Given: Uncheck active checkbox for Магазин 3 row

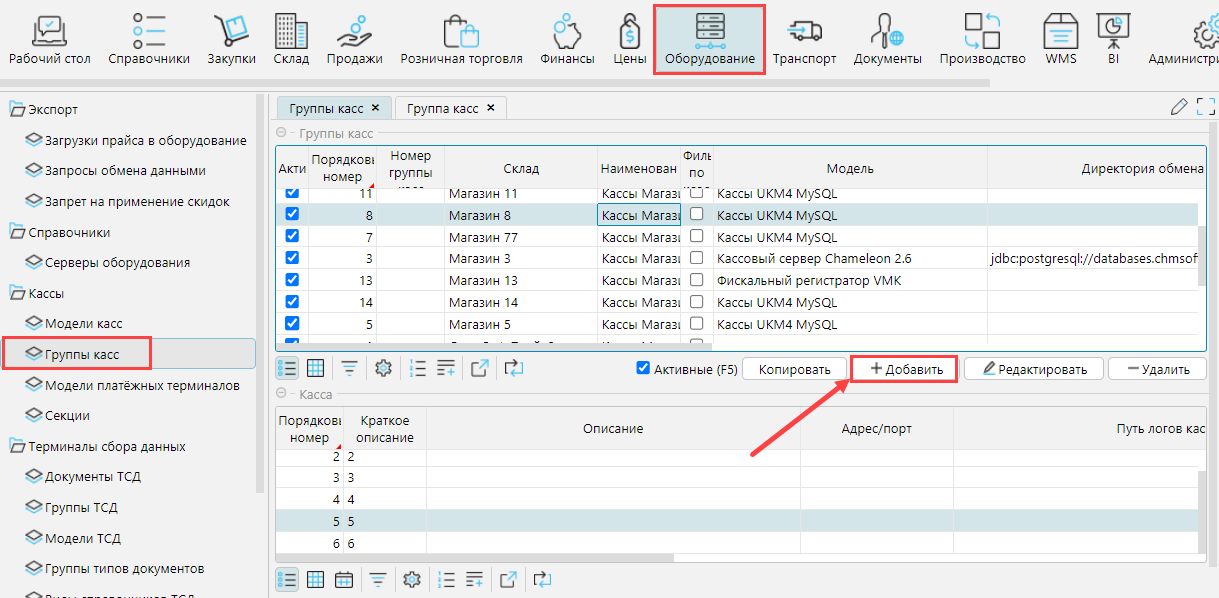Looking at the screenshot, I should (292, 258).
